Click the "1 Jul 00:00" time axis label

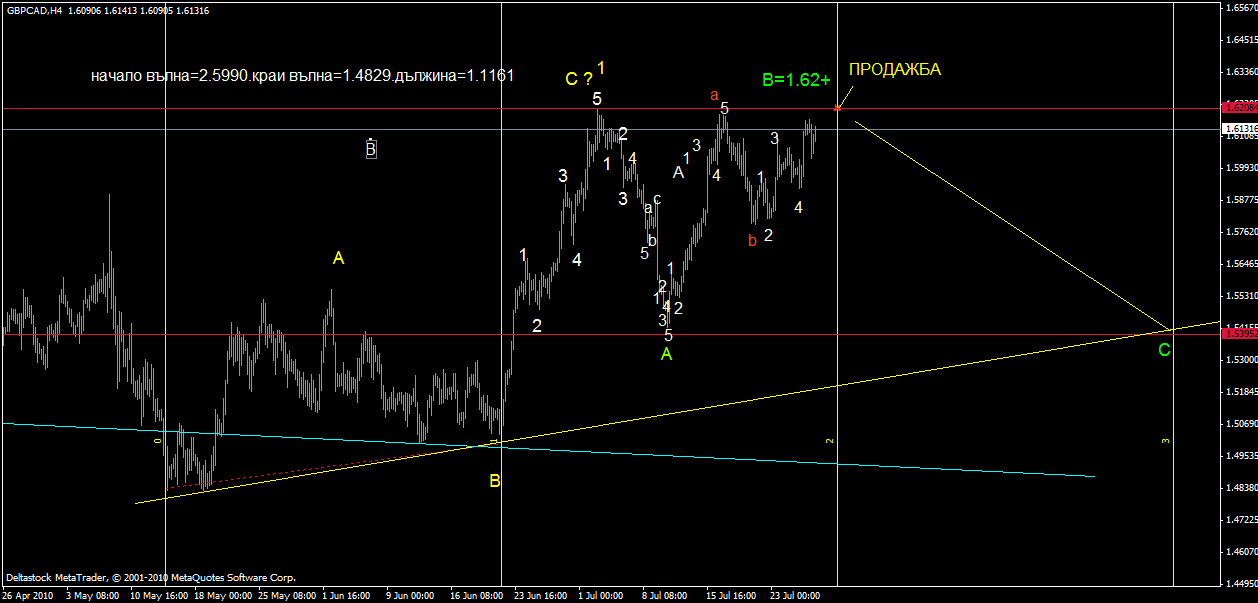(602, 595)
